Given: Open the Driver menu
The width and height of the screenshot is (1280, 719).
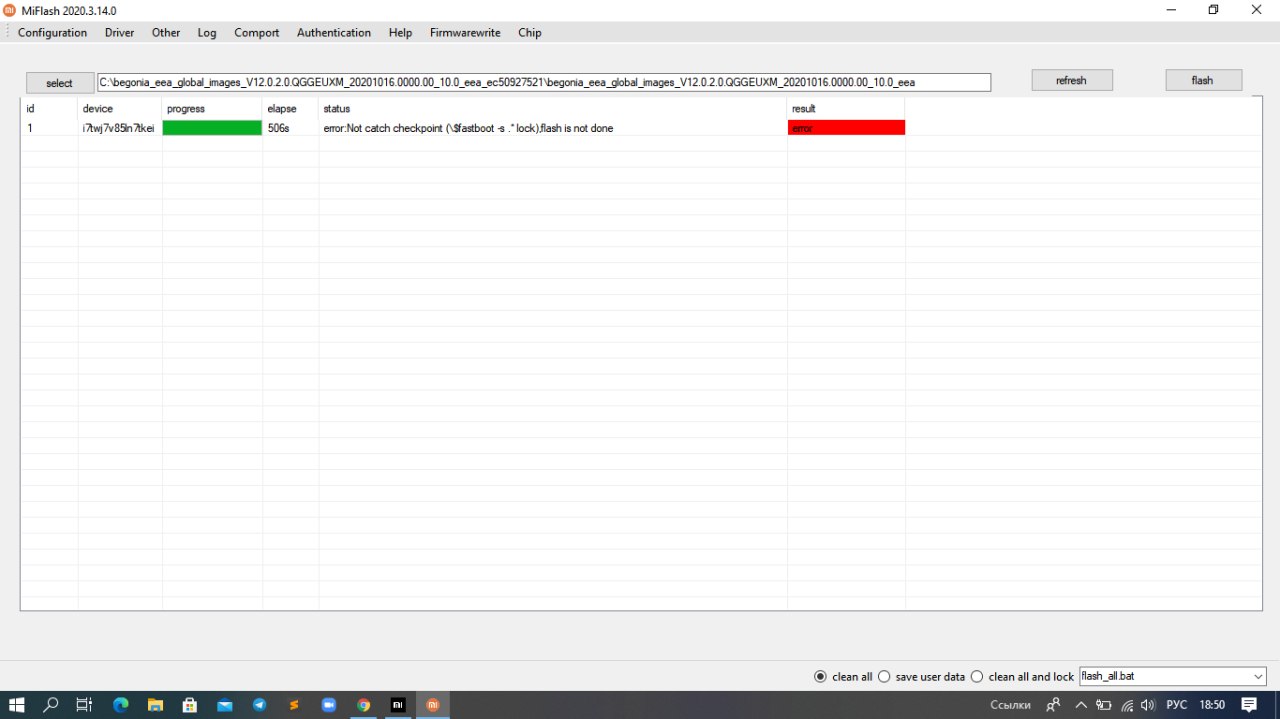Looking at the screenshot, I should 119,32.
